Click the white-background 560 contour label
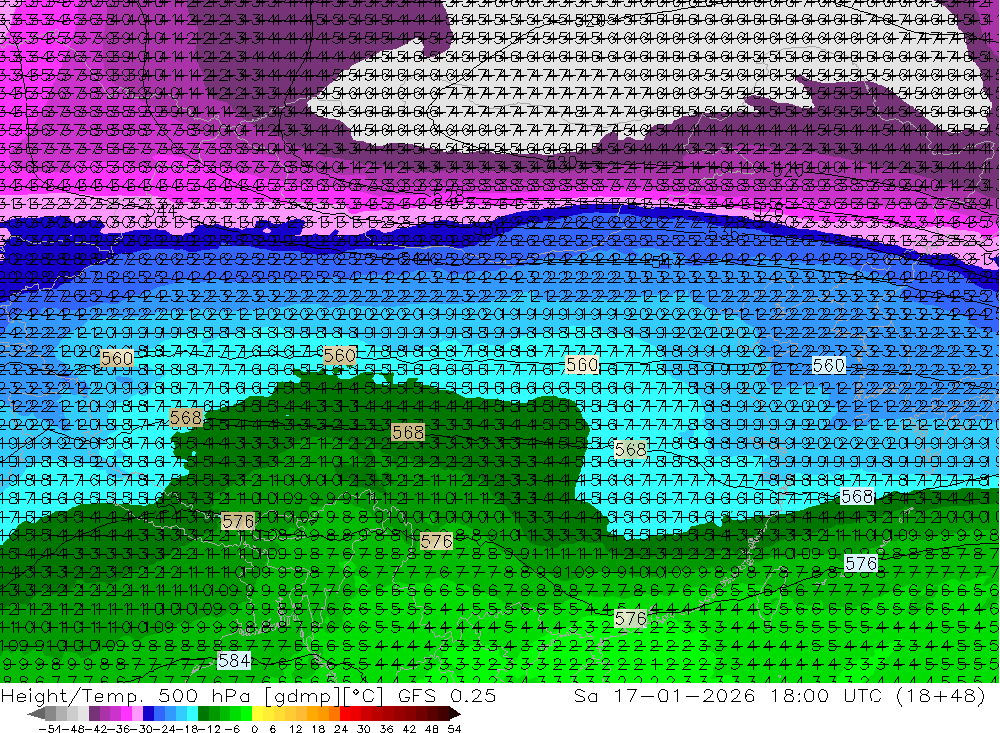Screen dimensions: 1000x733 (828, 366)
